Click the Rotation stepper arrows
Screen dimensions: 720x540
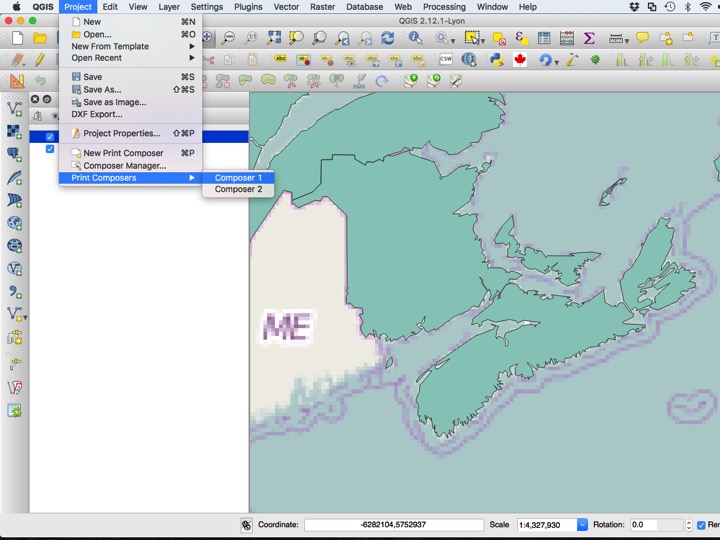pyautogui.click(x=688, y=524)
